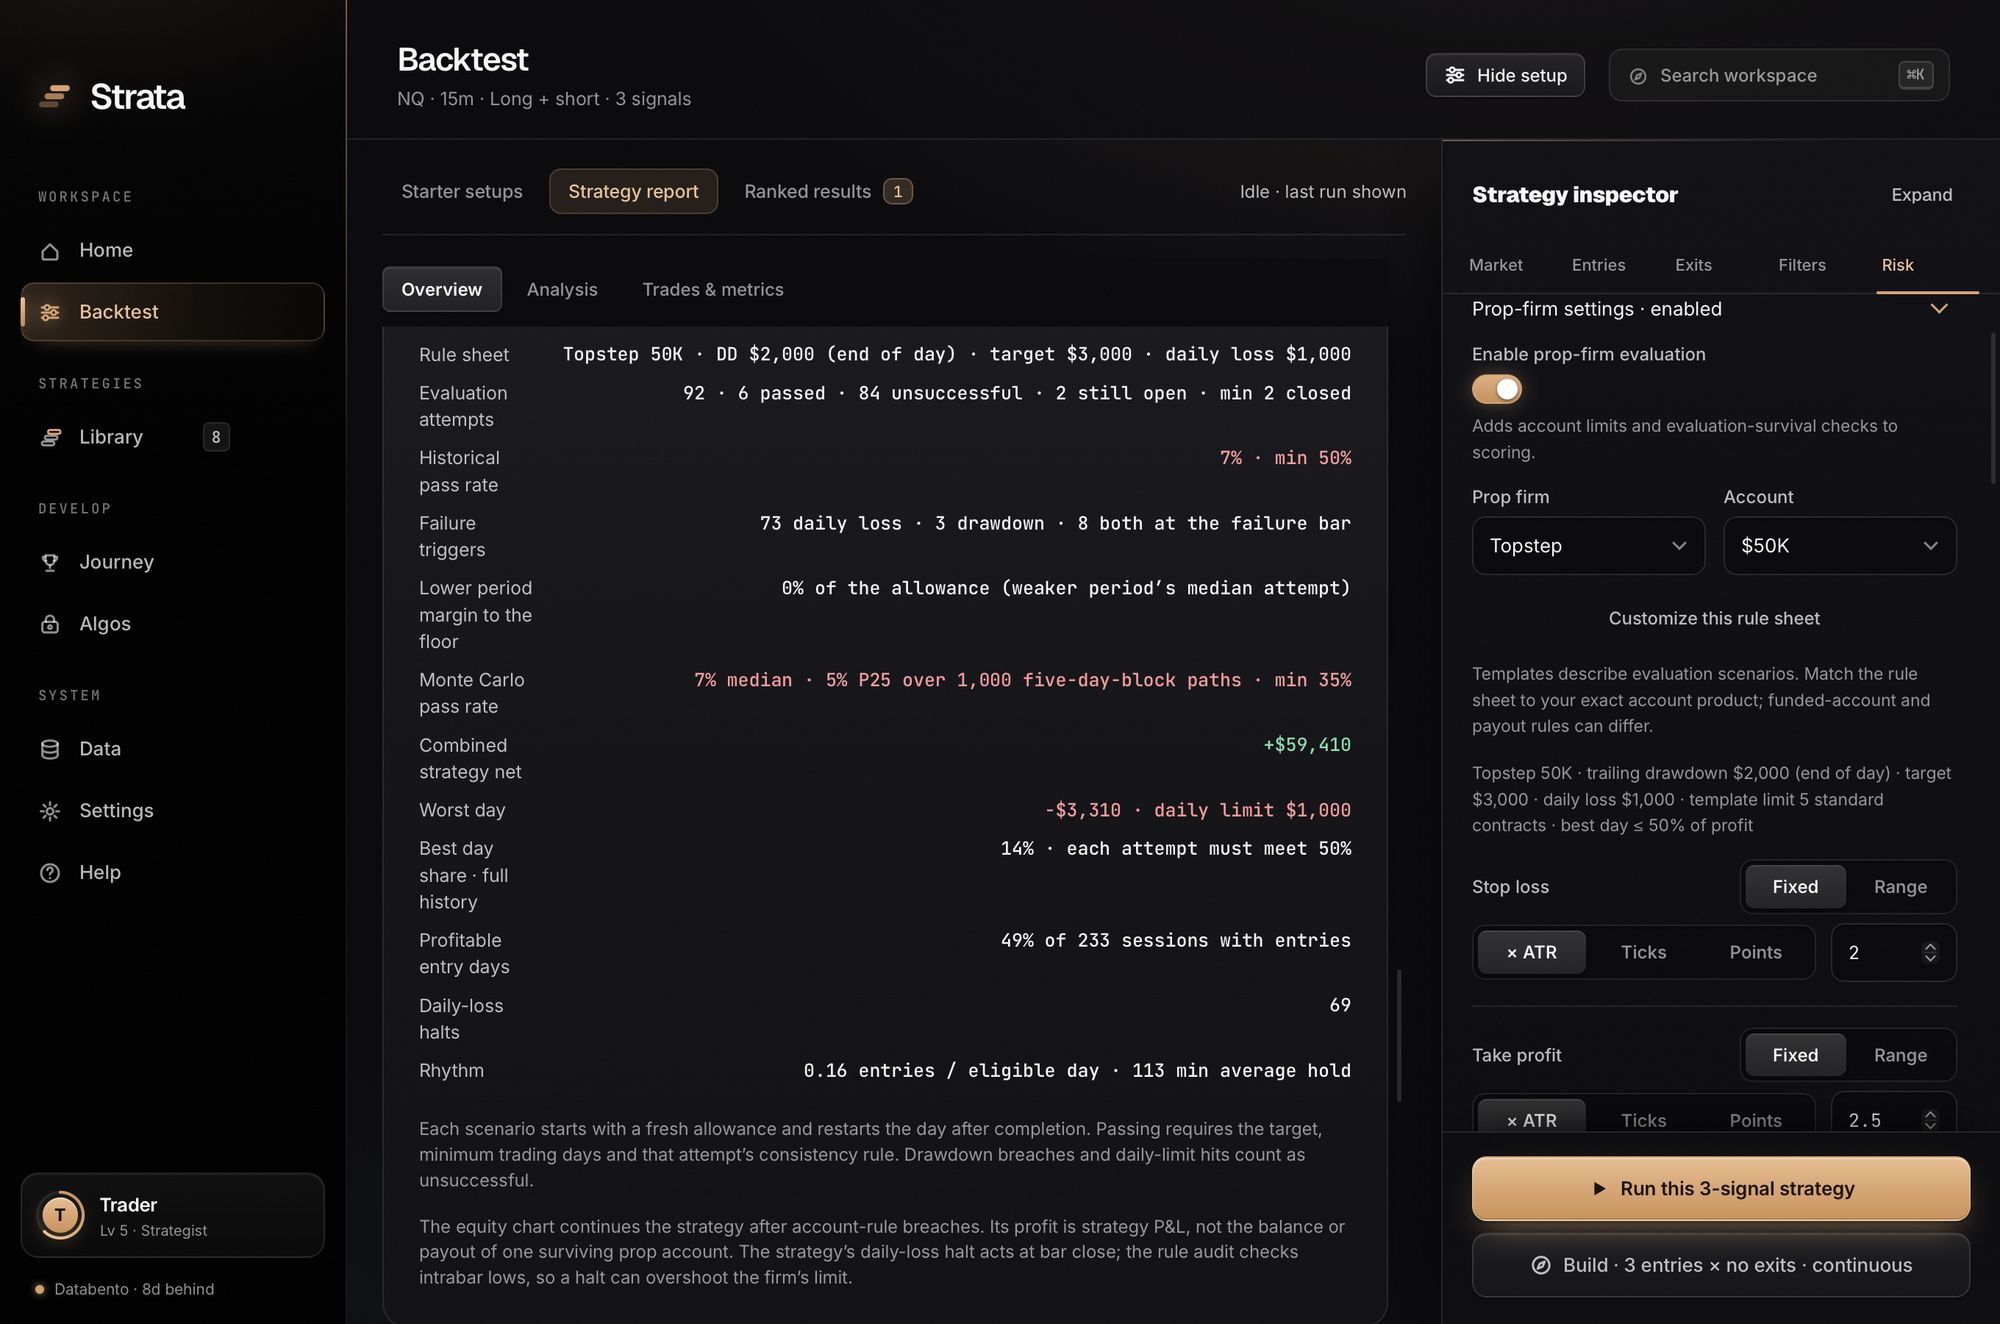Click the play icon on Run button
Screen dimensions: 2000x1324
1599,1188
